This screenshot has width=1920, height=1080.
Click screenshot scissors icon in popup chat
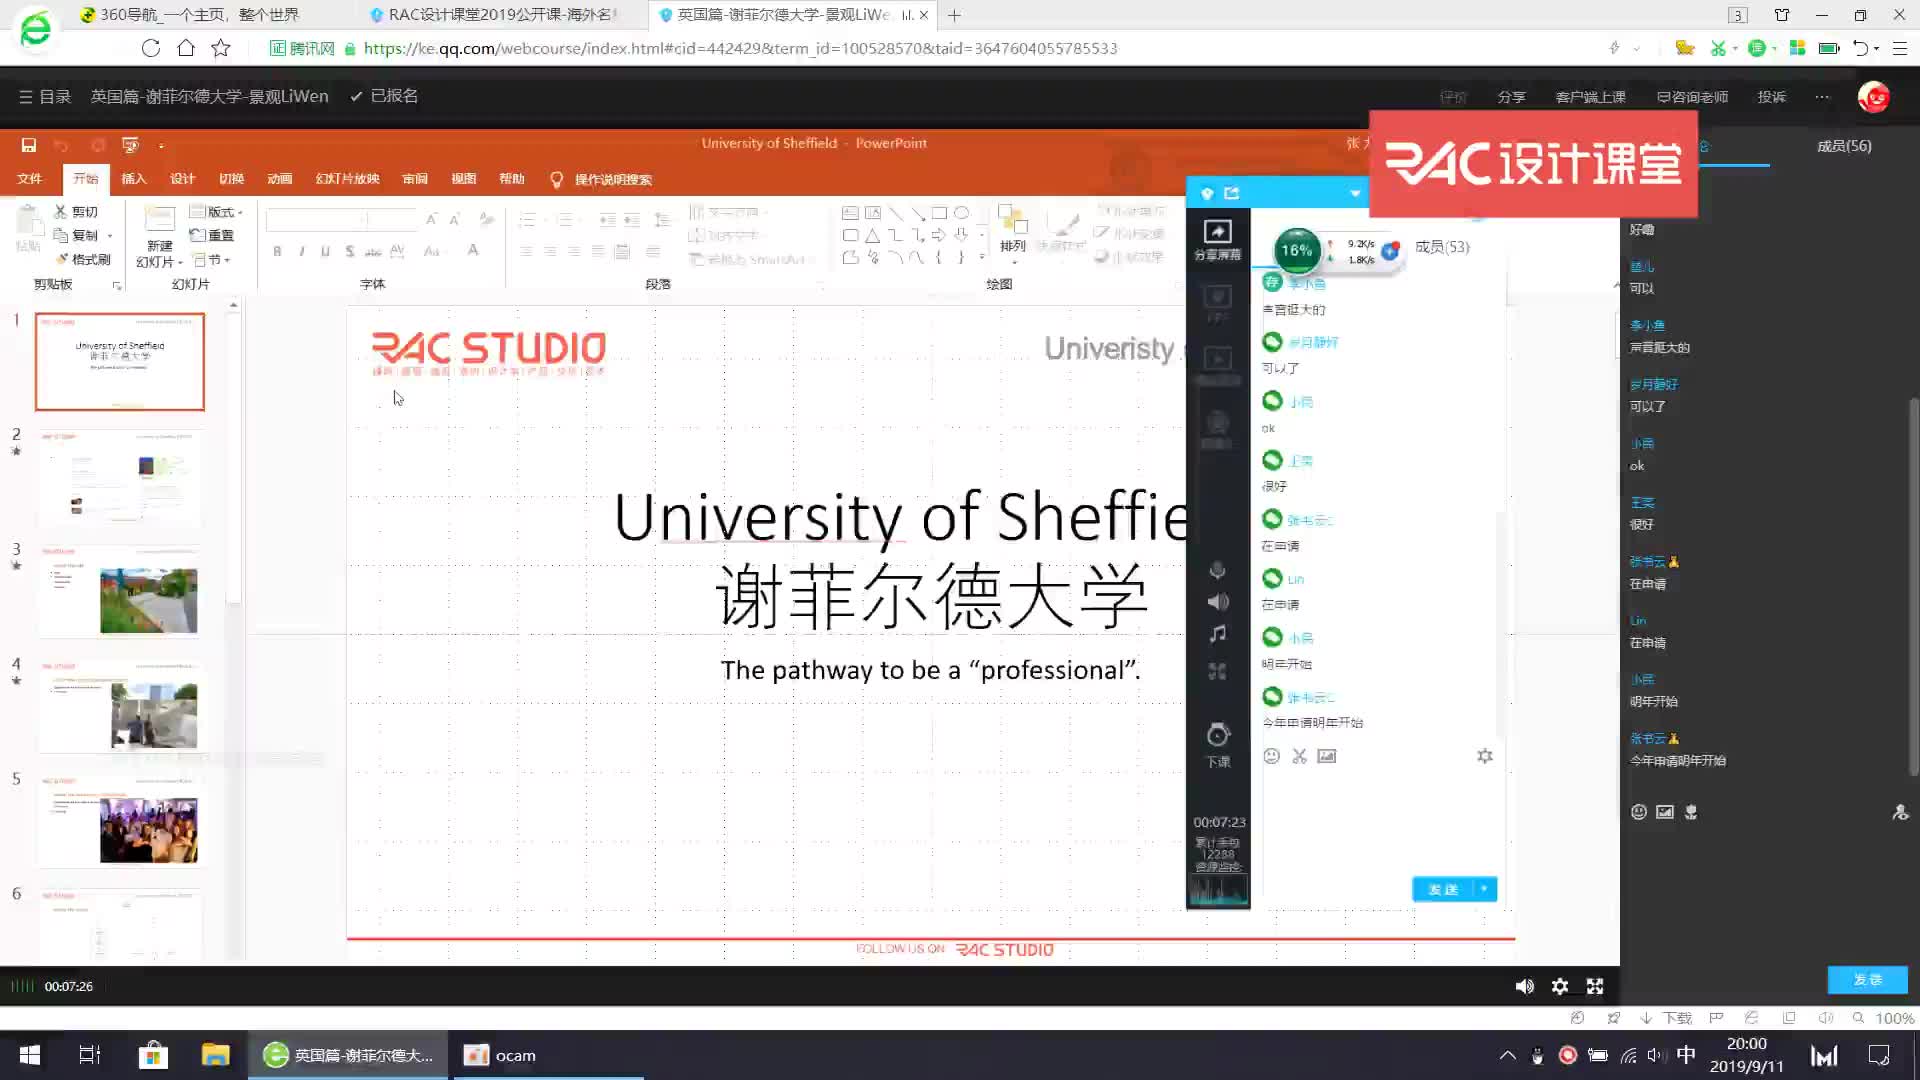1299,756
